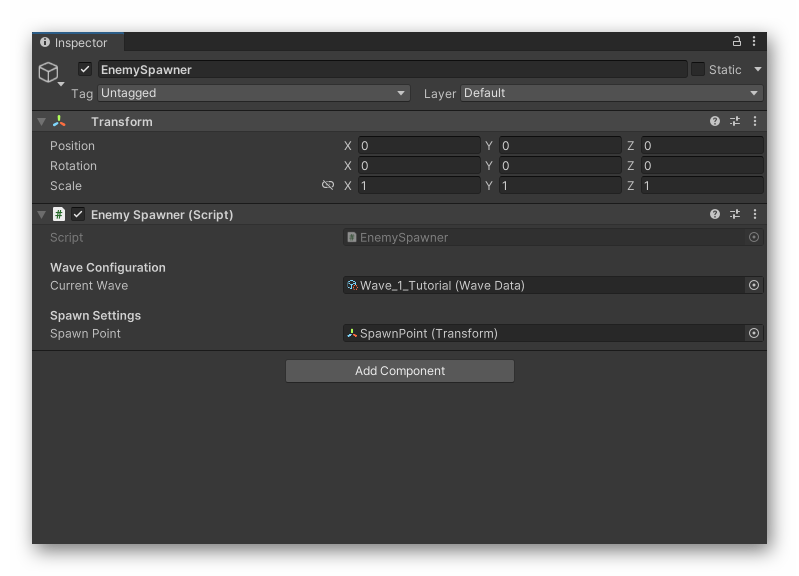Open the Tag dropdown showing Untagged
The image size is (799, 576).
pos(254,93)
